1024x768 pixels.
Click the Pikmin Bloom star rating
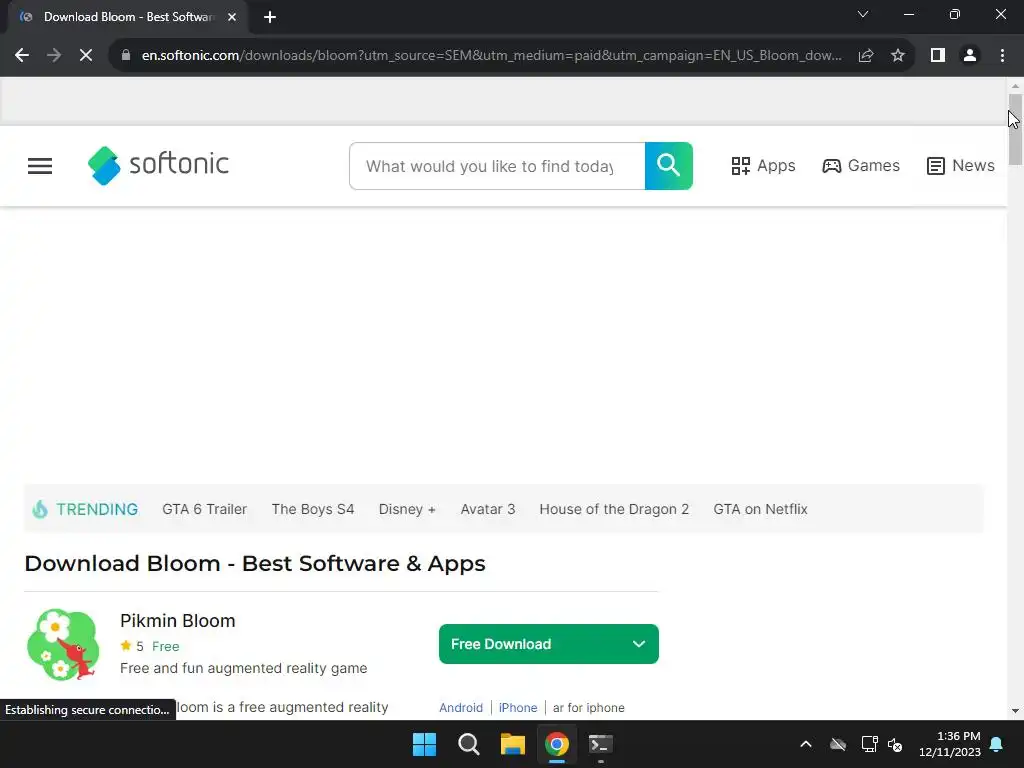[132, 647]
